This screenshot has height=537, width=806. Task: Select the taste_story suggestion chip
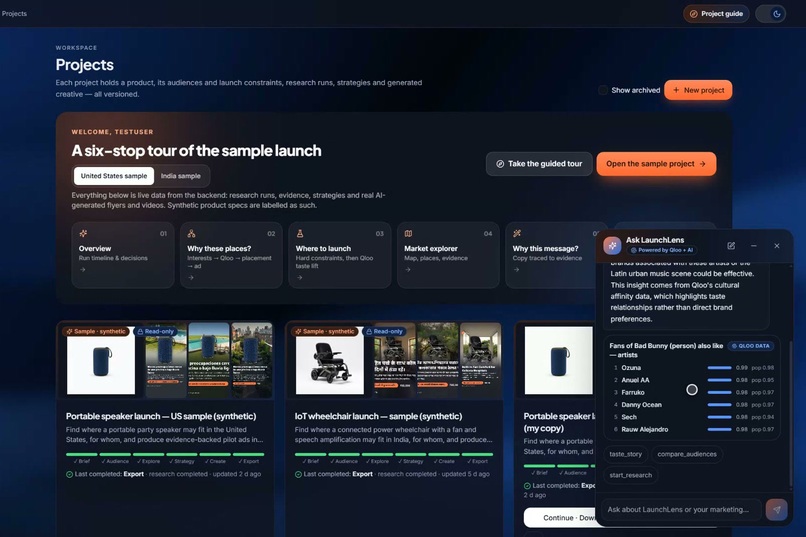[x=626, y=454]
